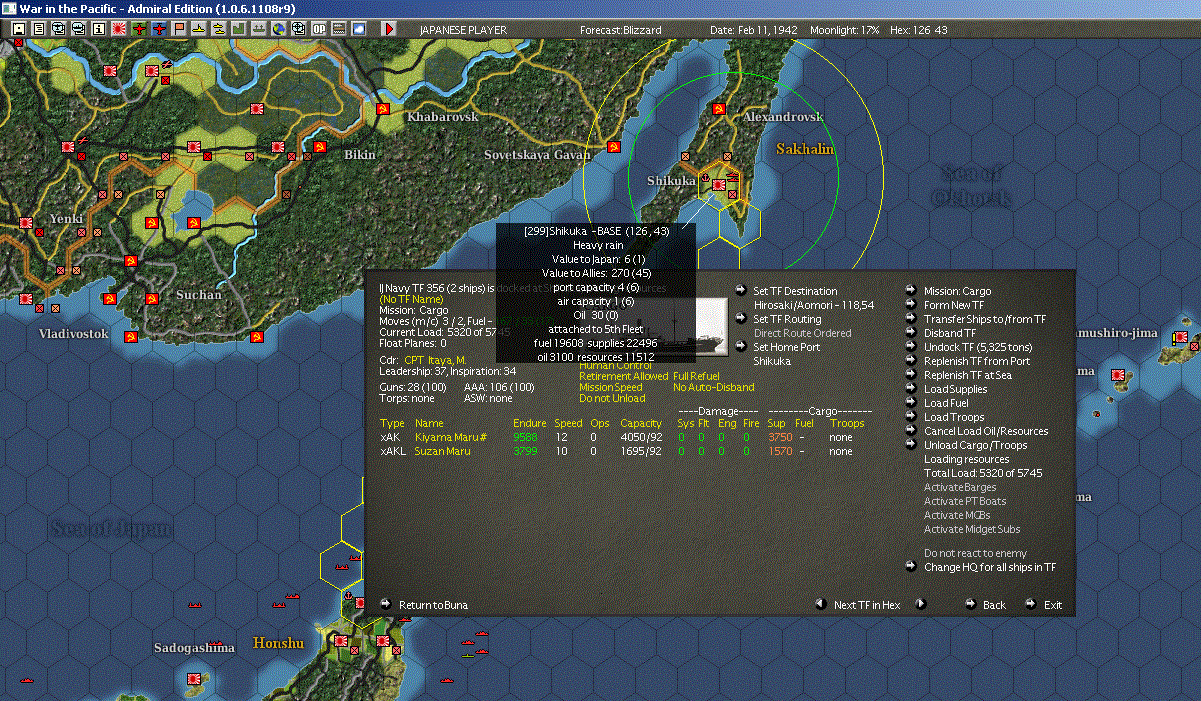Click the Do not react to enemy option

[x=975, y=553]
